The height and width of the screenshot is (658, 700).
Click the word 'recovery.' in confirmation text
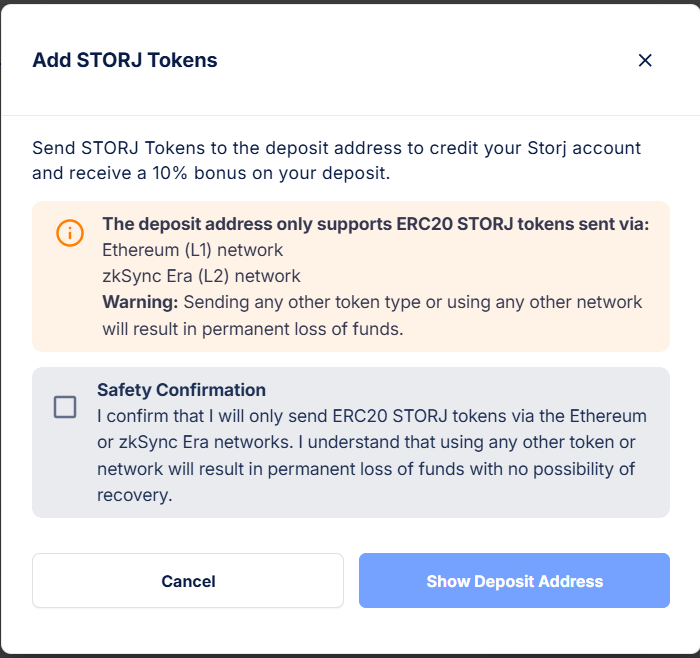tap(135, 495)
